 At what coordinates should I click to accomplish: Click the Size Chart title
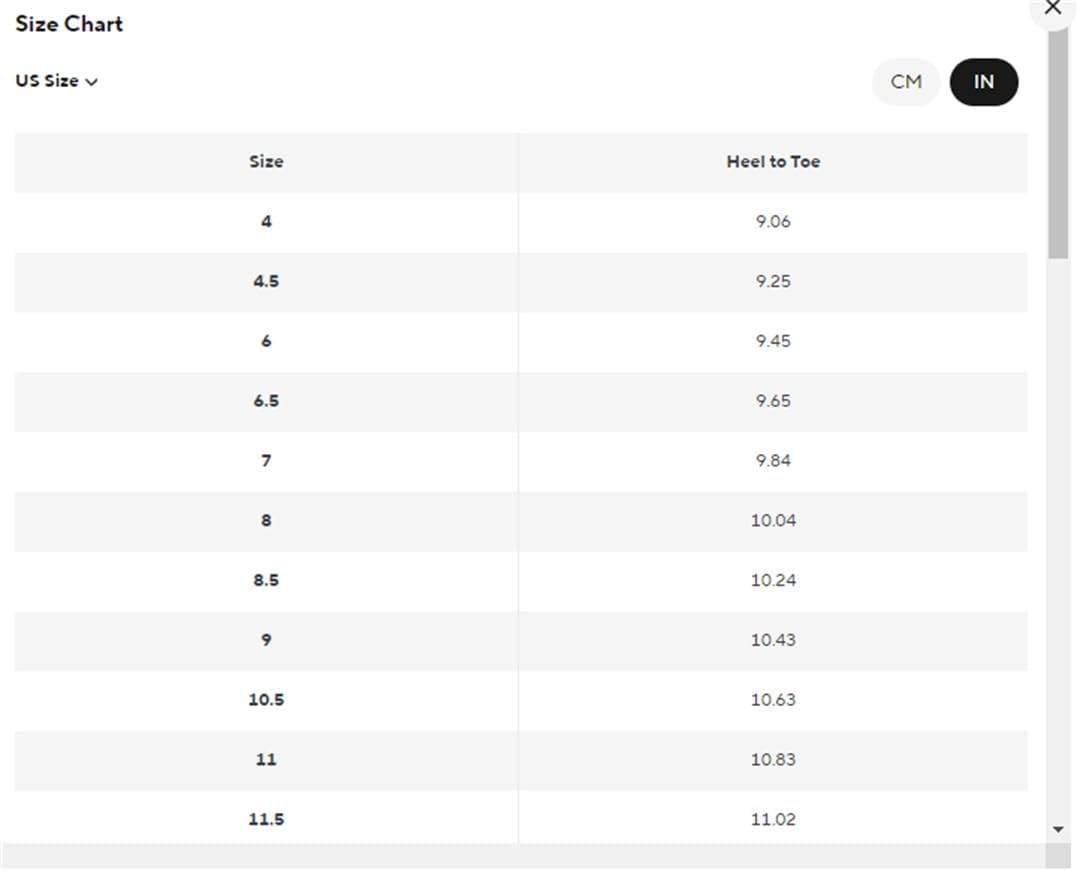[69, 24]
